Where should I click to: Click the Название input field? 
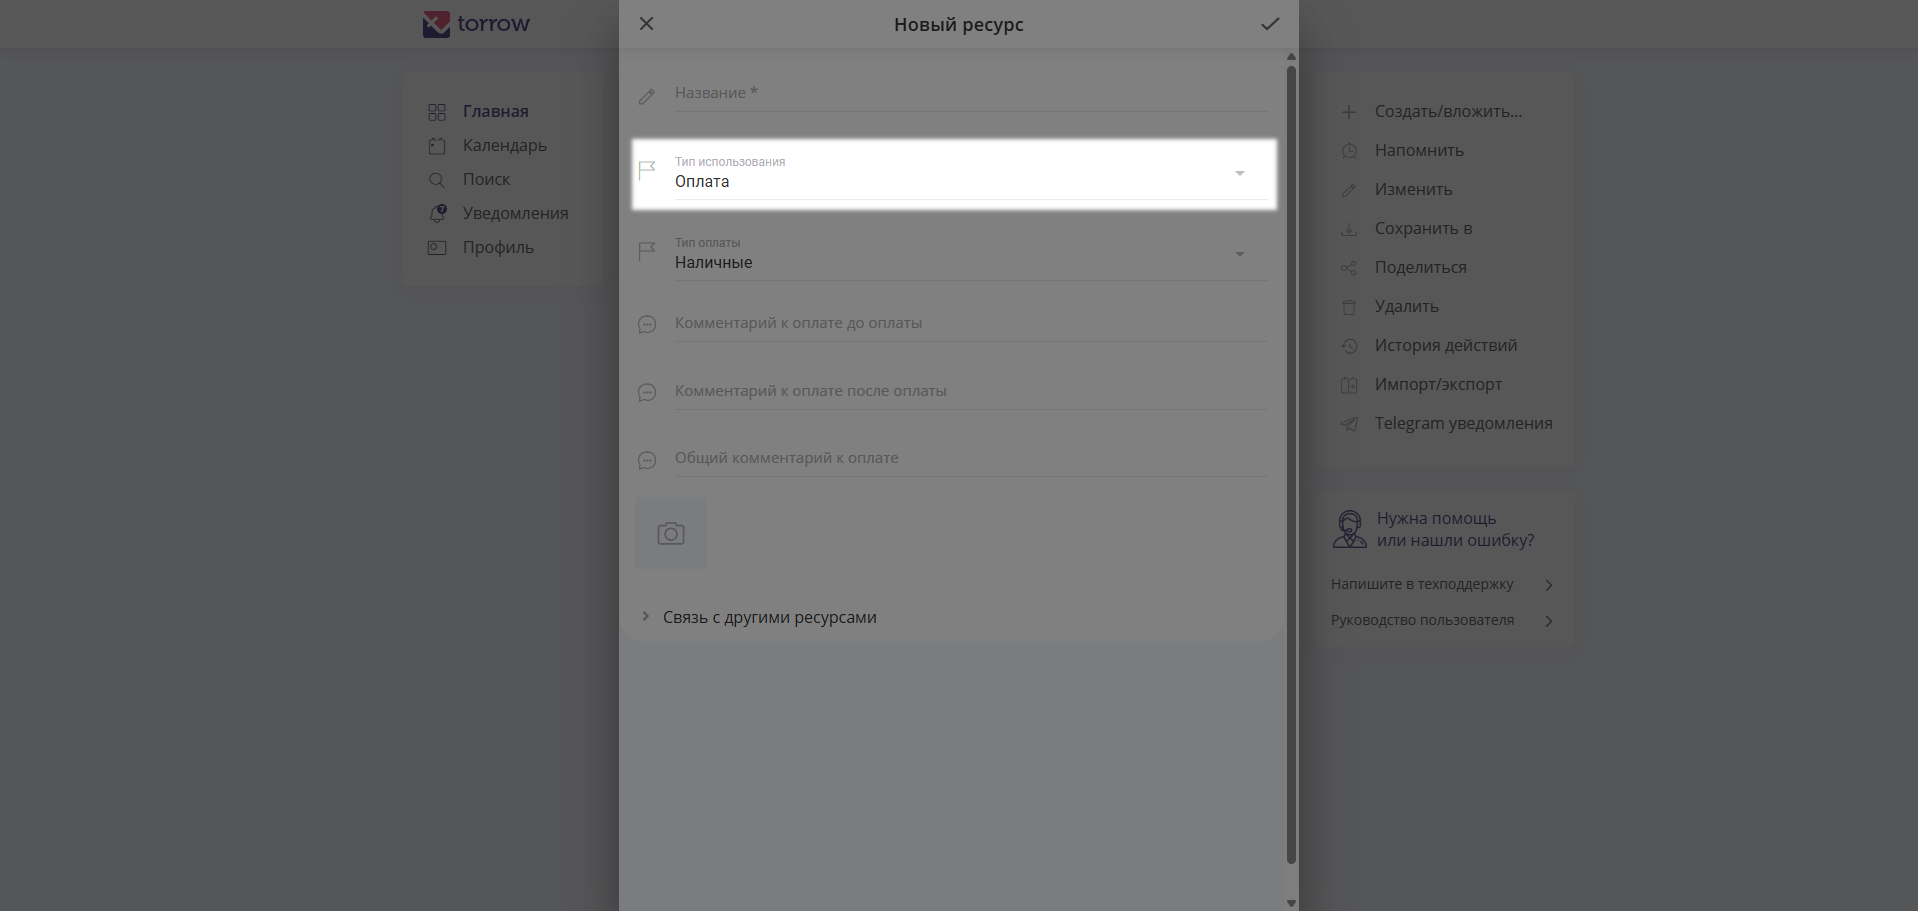point(970,93)
